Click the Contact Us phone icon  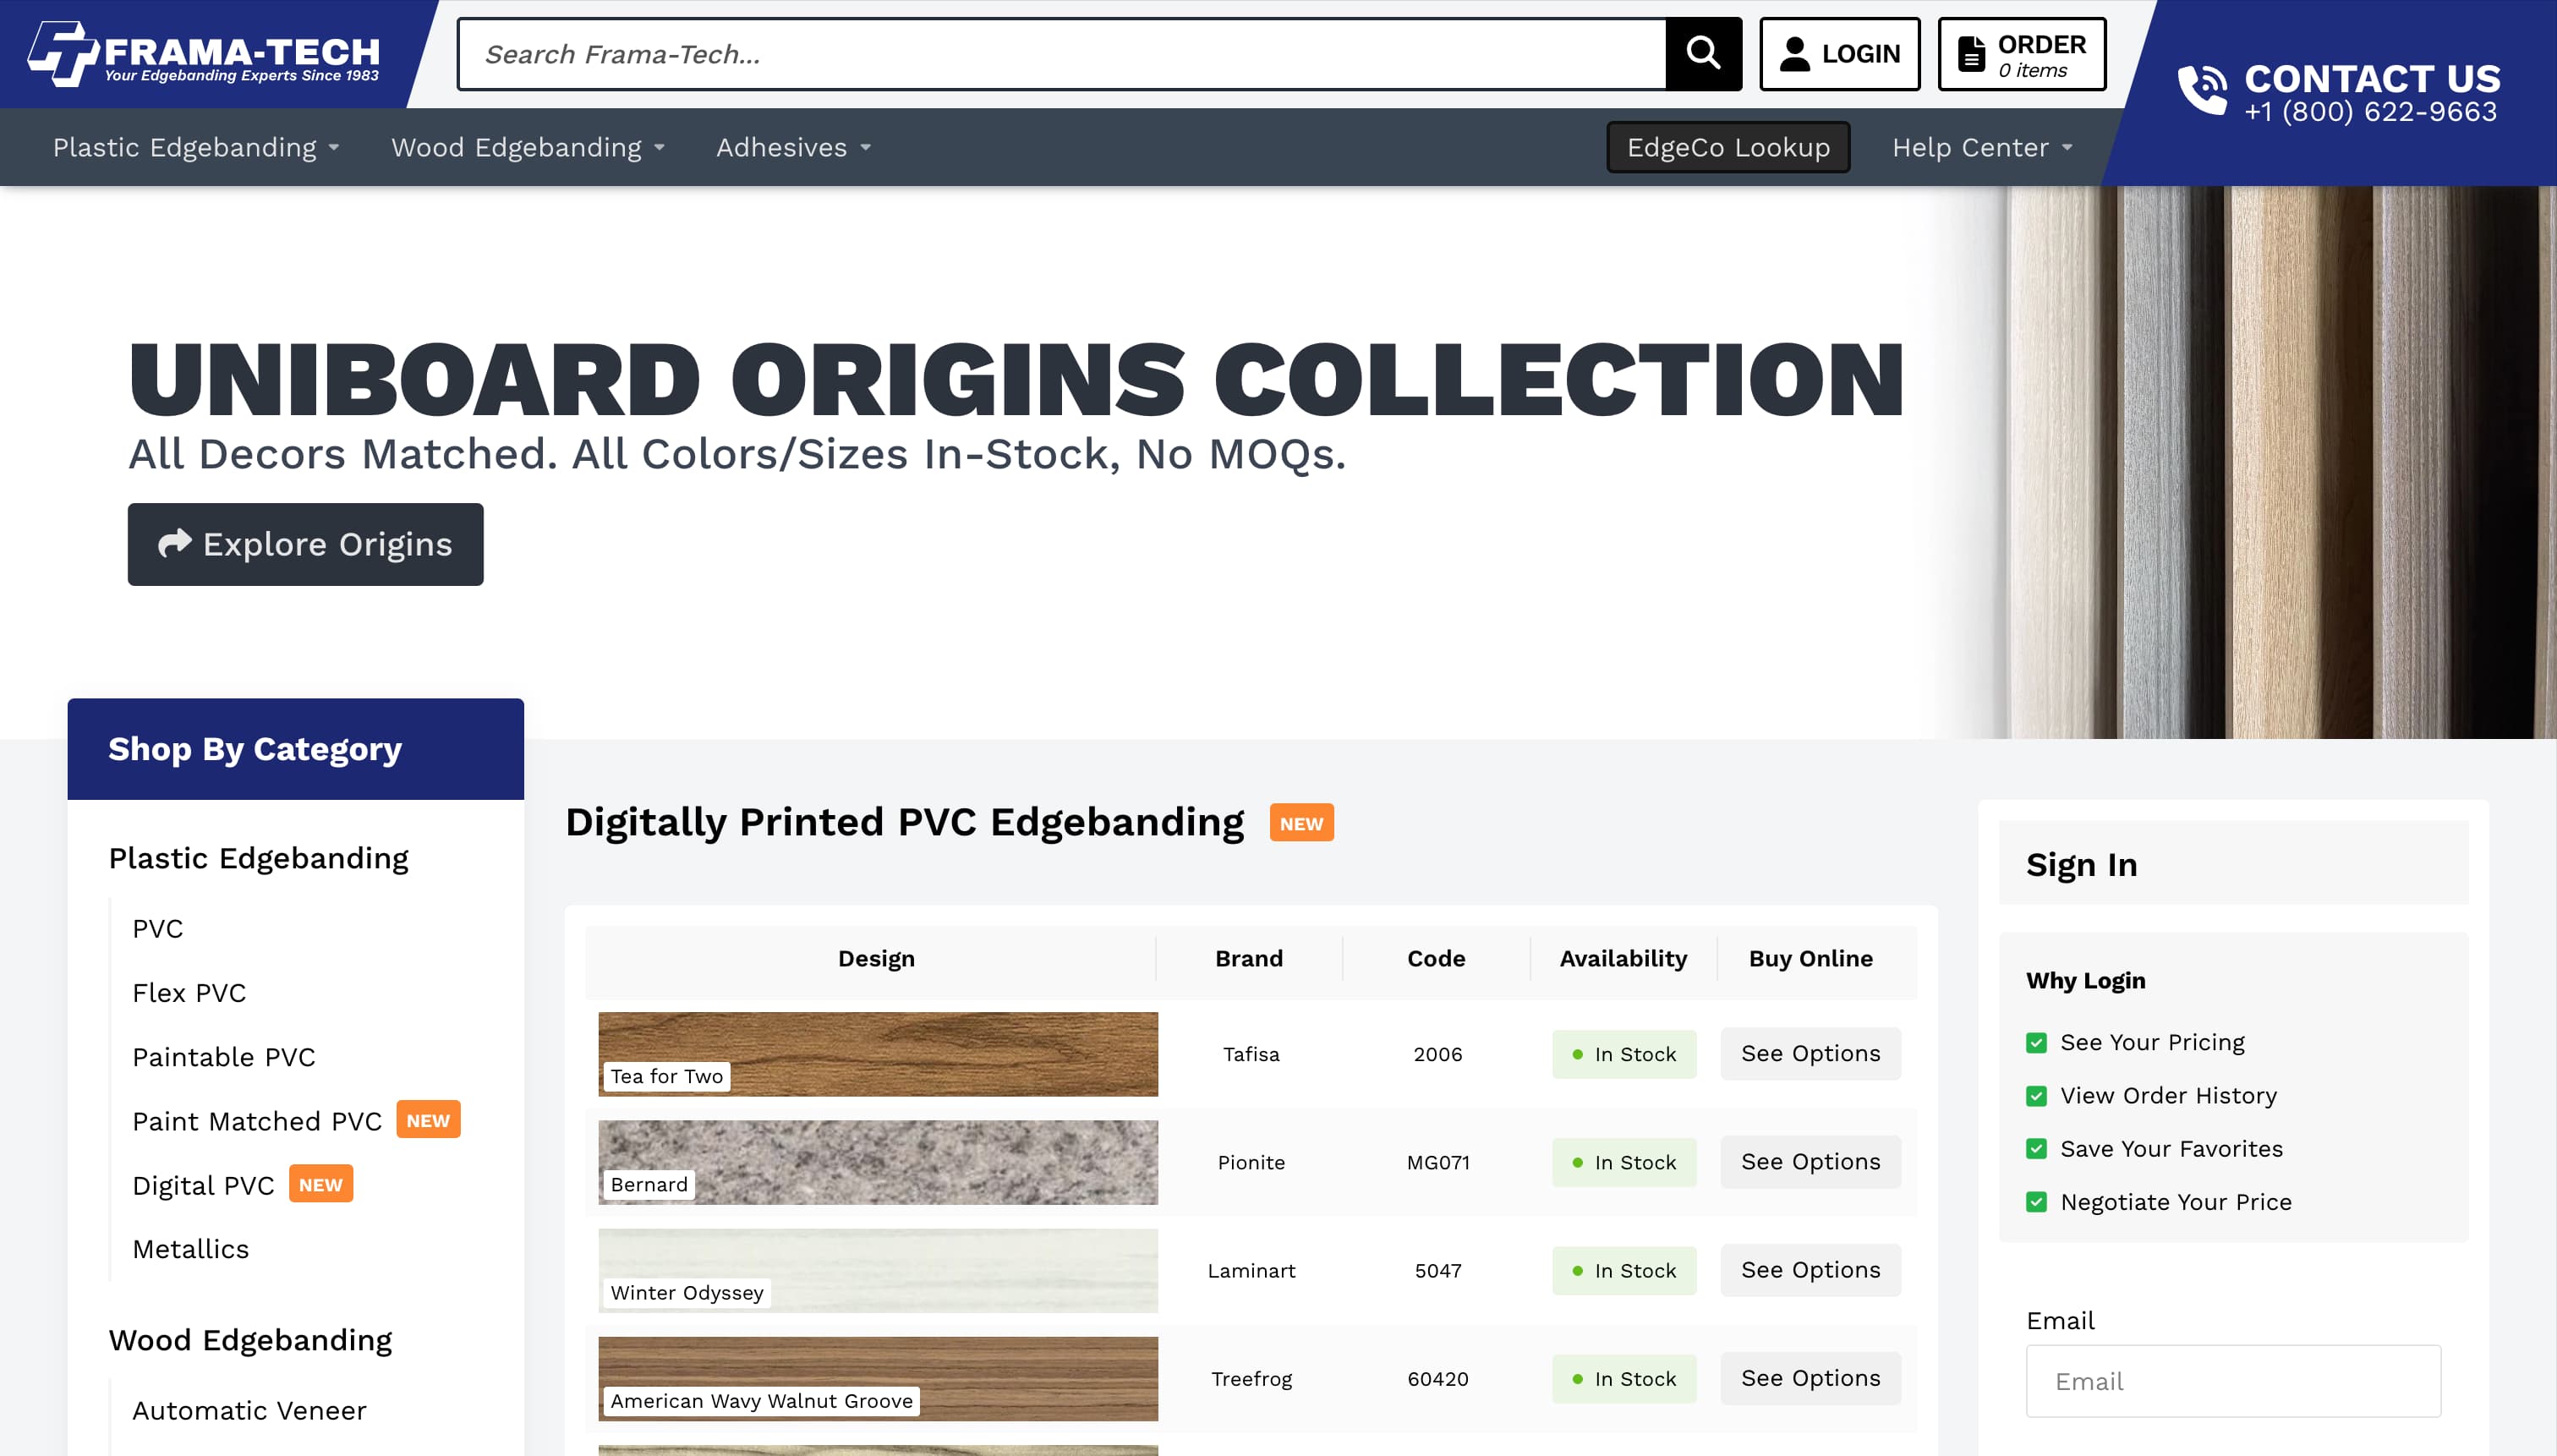click(x=2202, y=91)
